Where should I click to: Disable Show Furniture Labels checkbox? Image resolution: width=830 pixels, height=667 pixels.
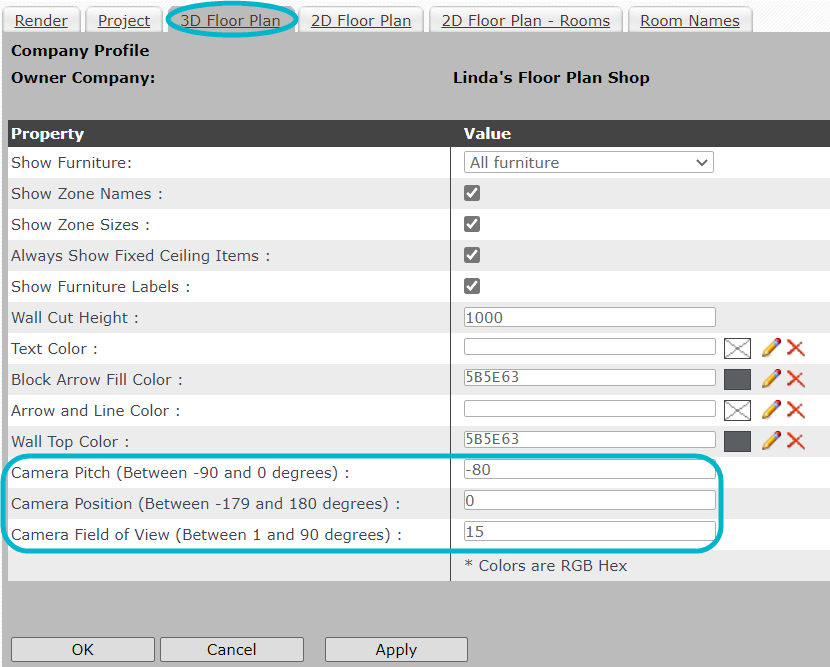point(472,286)
